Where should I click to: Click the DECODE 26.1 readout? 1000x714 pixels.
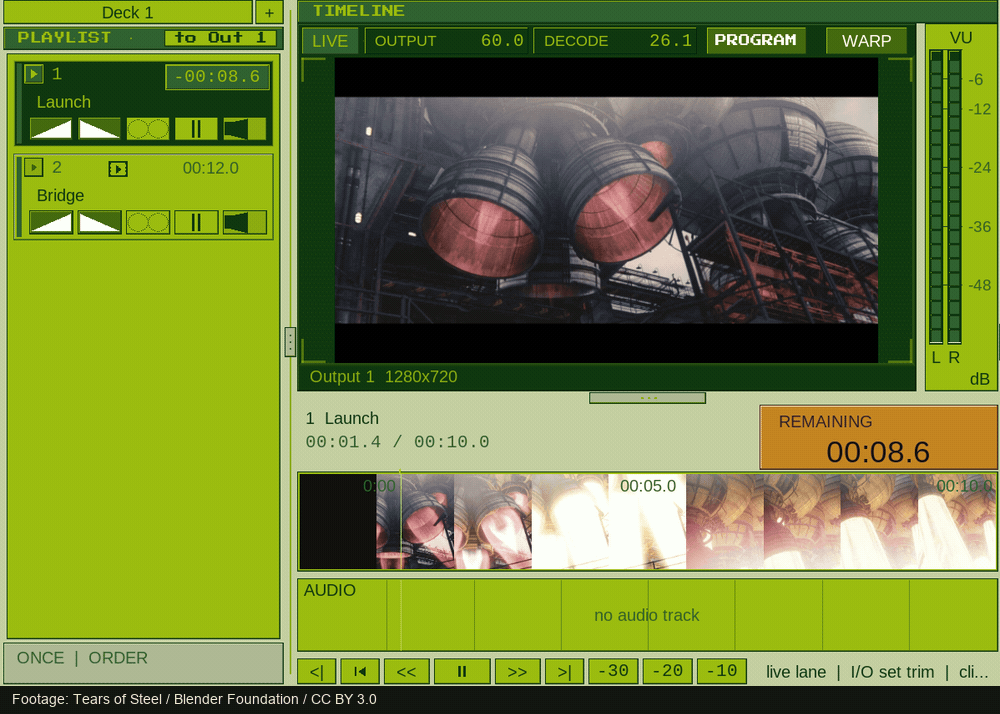615,41
